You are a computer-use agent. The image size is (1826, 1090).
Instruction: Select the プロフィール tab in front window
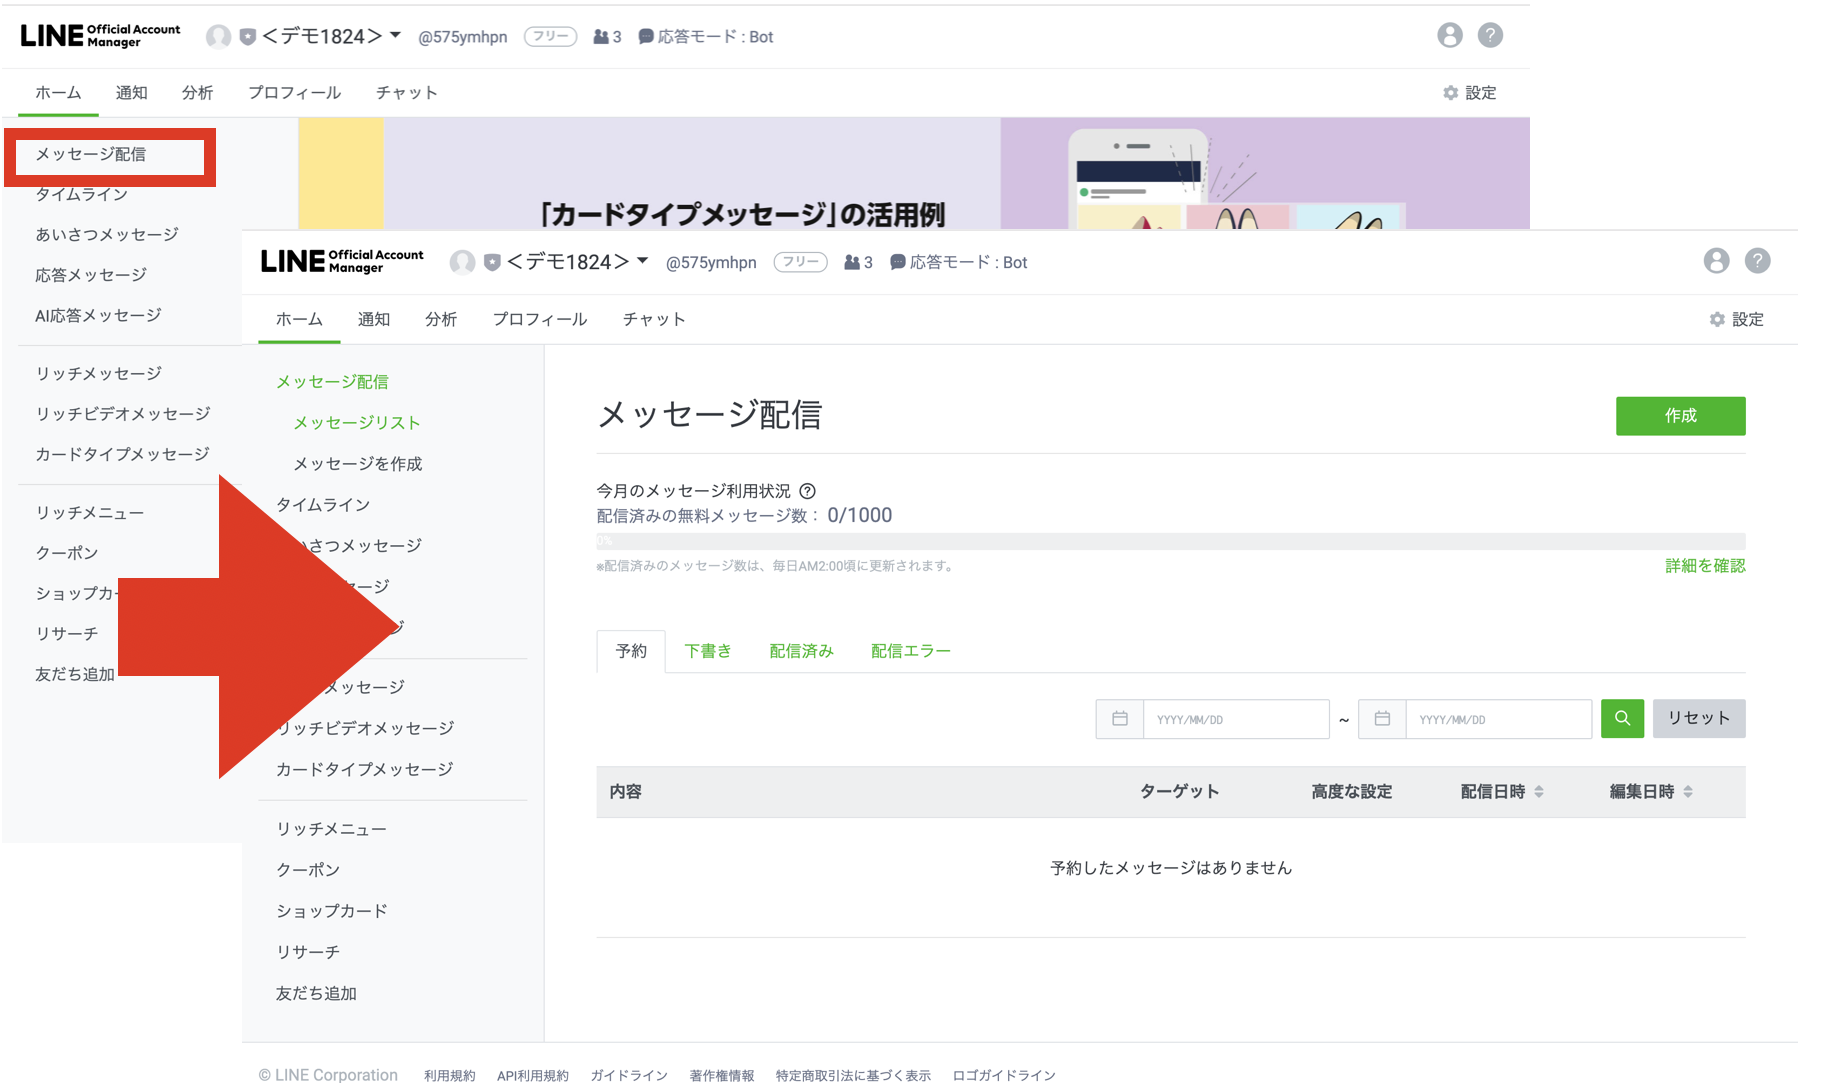540,319
